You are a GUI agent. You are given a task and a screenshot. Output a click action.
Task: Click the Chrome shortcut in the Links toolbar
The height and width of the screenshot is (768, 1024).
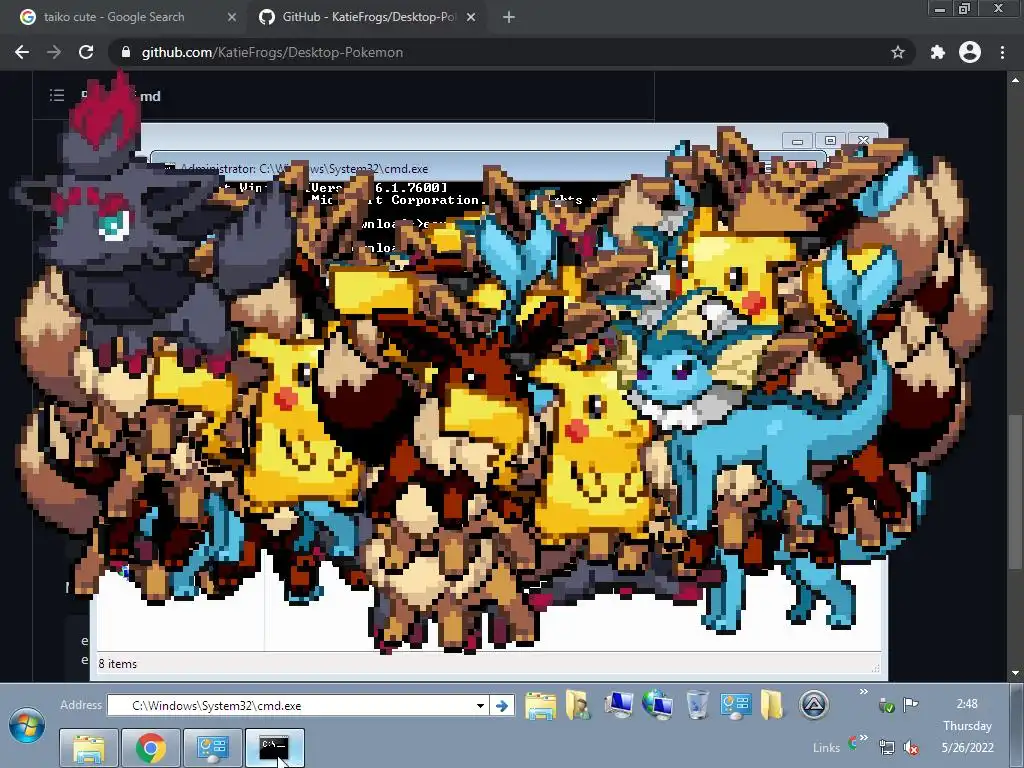[852, 743]
